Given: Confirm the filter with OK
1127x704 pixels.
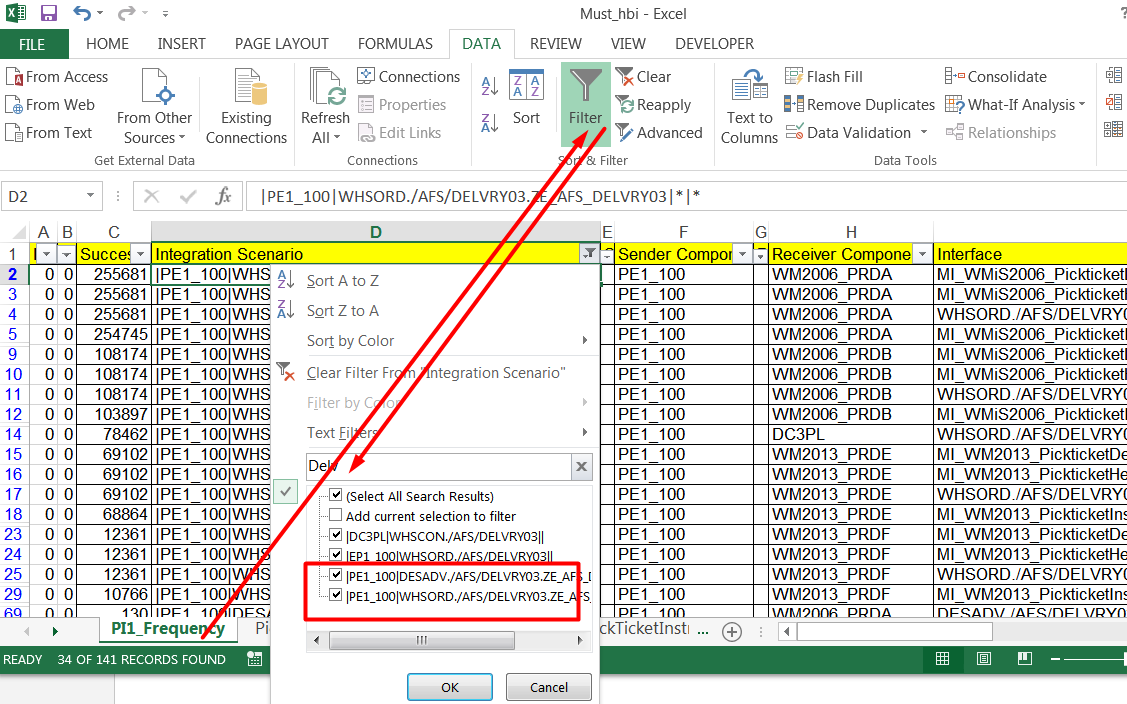Looking at the screenshot, I should (449, 686).
